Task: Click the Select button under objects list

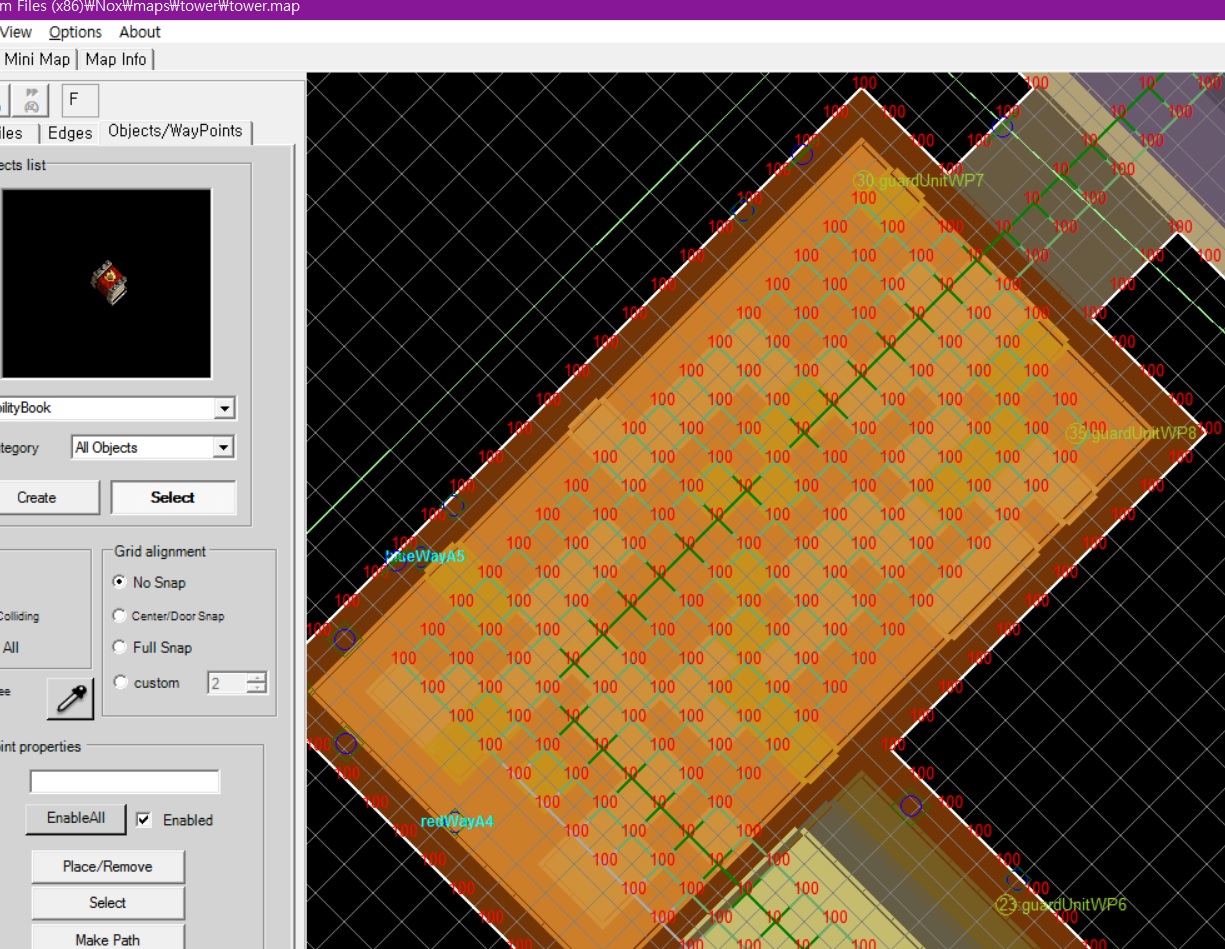Action: [x=173, y=497]
